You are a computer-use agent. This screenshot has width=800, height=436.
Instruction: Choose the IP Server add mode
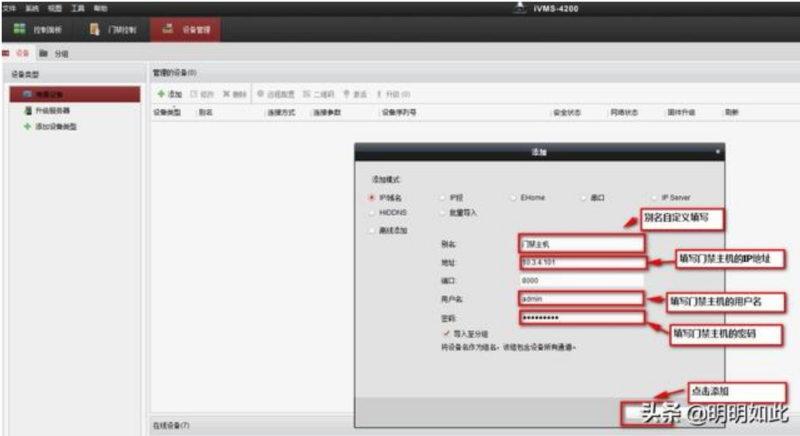tap(653, 198)
